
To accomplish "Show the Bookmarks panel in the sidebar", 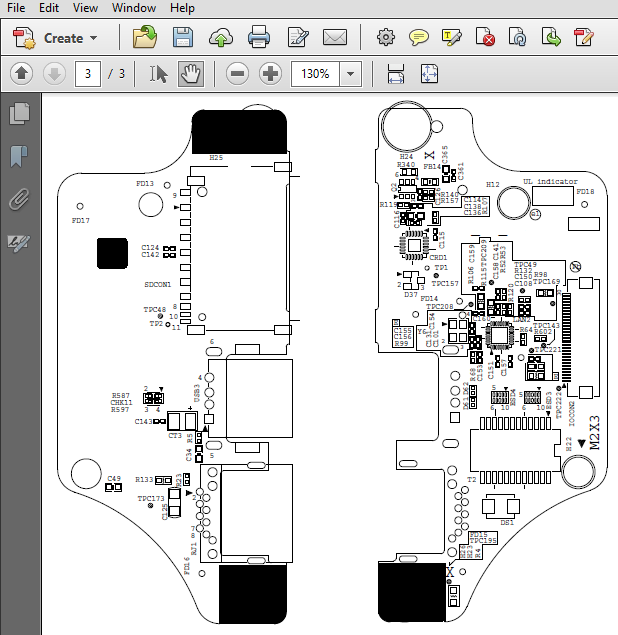I will (x=19, y=157).
